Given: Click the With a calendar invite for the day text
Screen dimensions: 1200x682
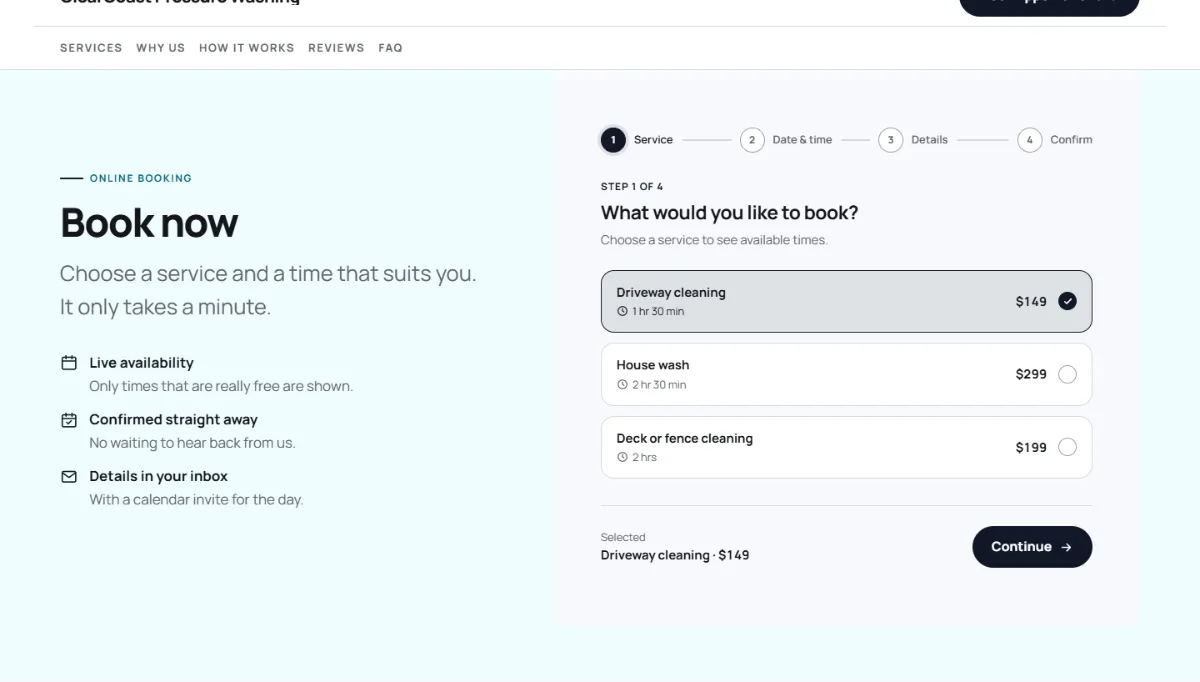Looking at the screenshot, I should coord(196,499).
